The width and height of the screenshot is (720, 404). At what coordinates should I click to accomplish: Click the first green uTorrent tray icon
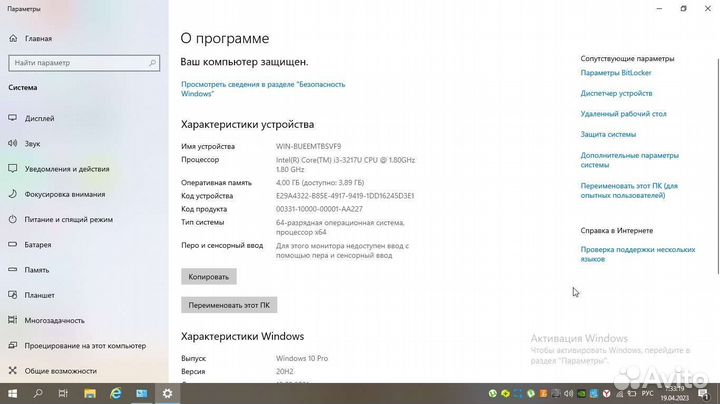click(493, 393)
